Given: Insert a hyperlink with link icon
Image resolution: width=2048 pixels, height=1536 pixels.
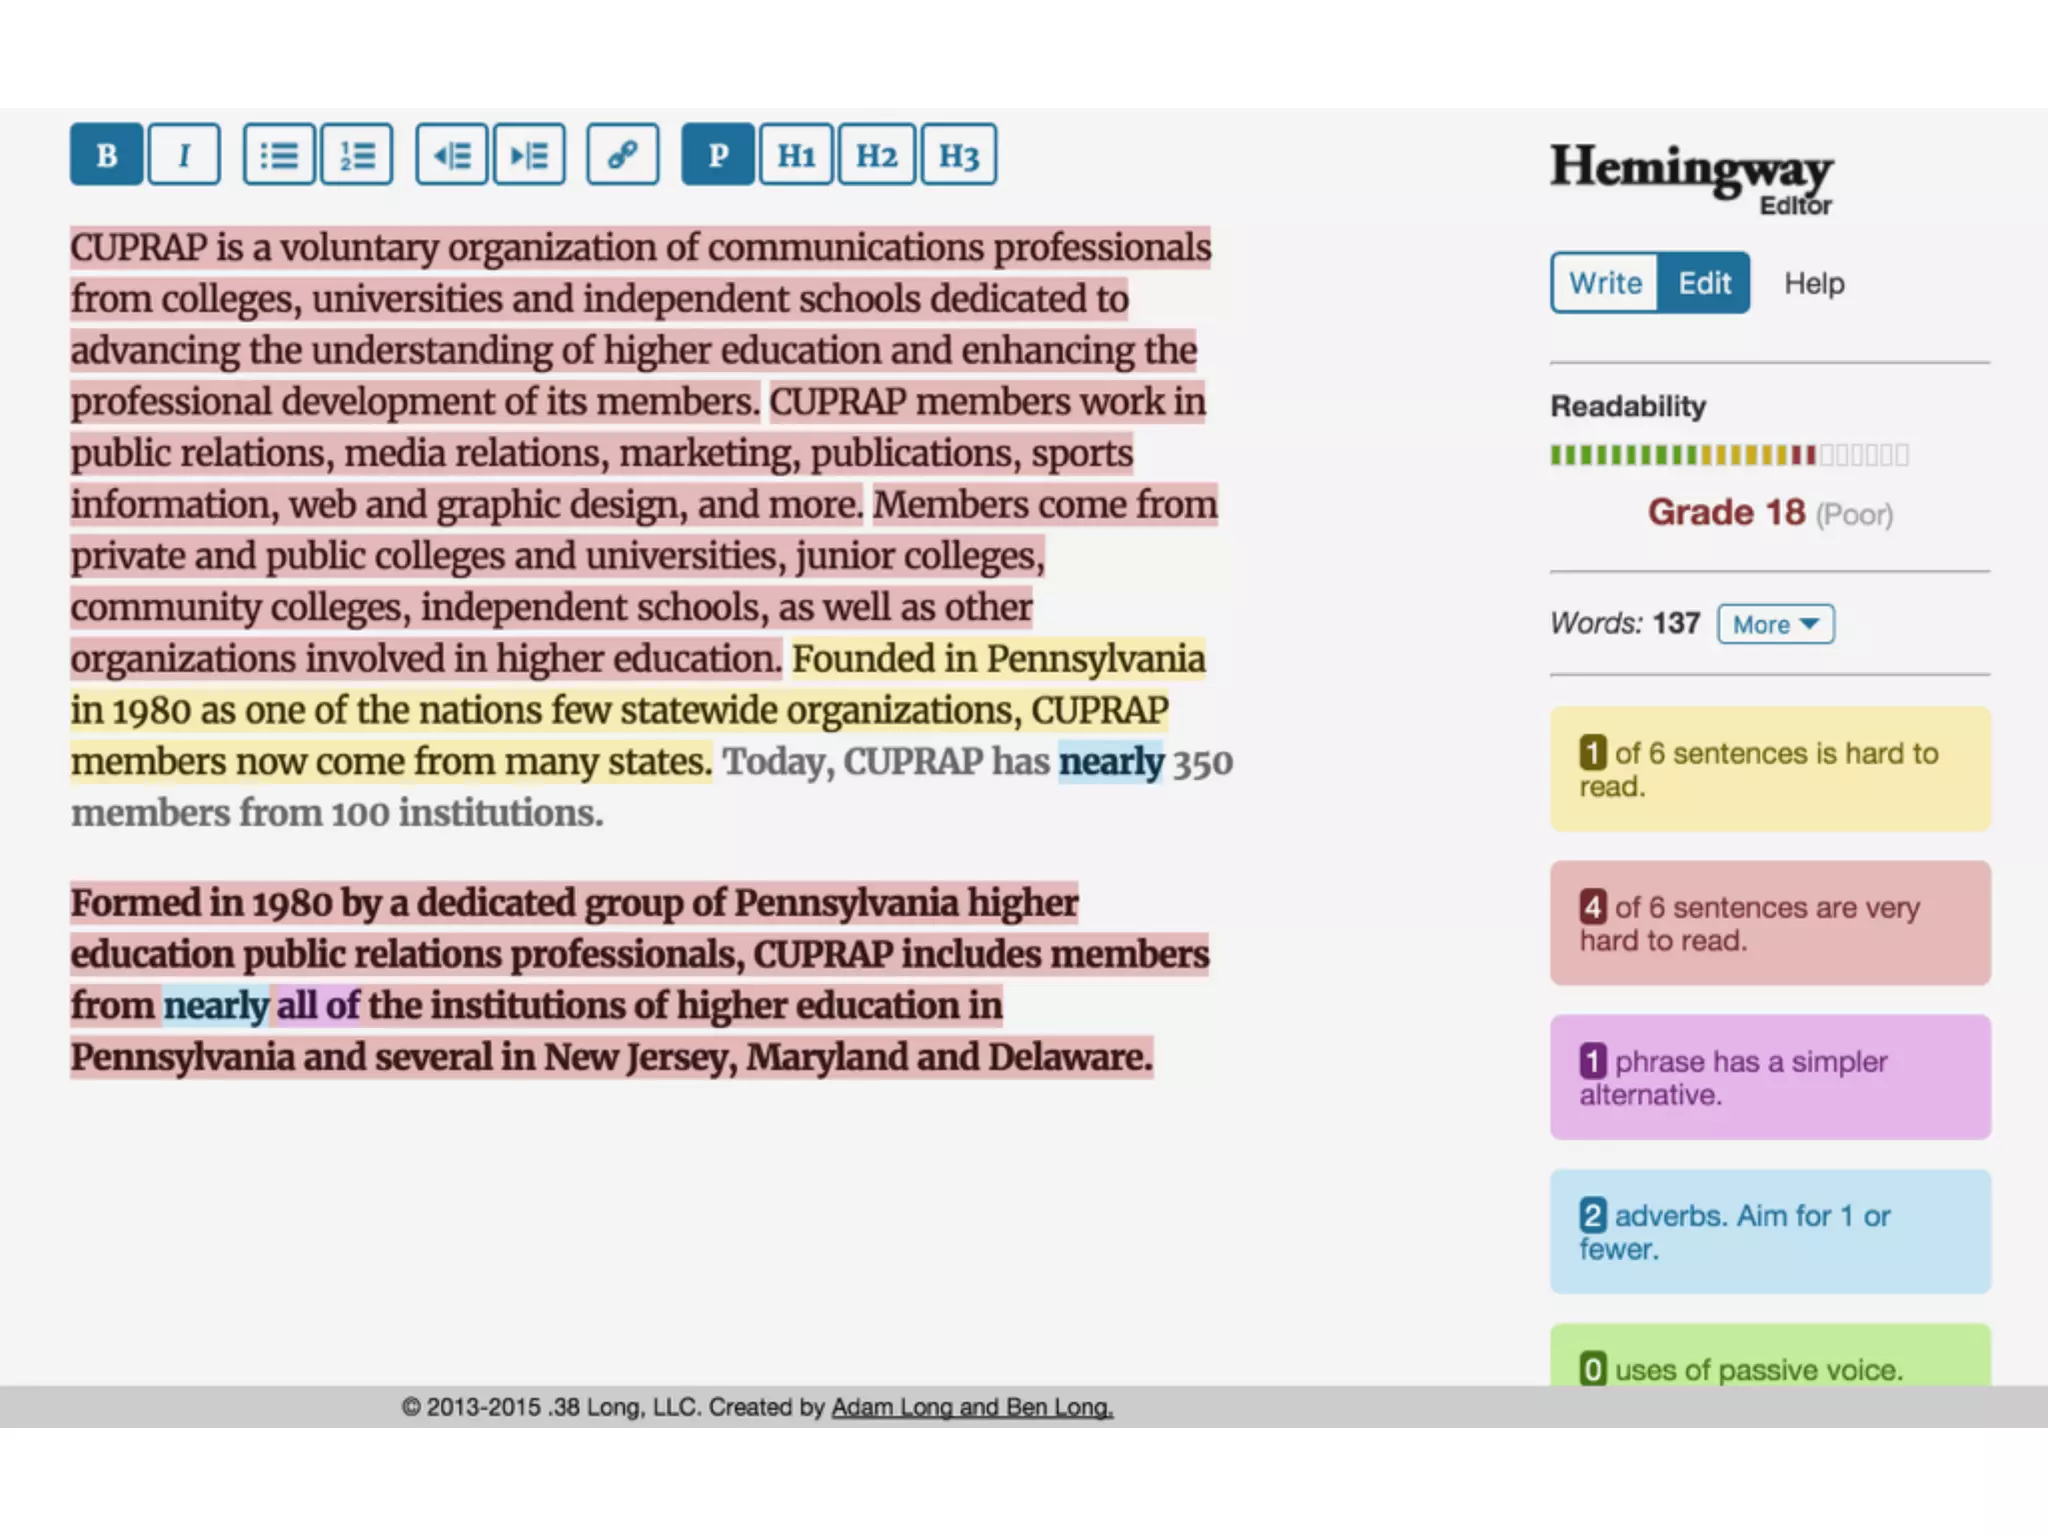Looking at the screenshot, I should point(622,155).
